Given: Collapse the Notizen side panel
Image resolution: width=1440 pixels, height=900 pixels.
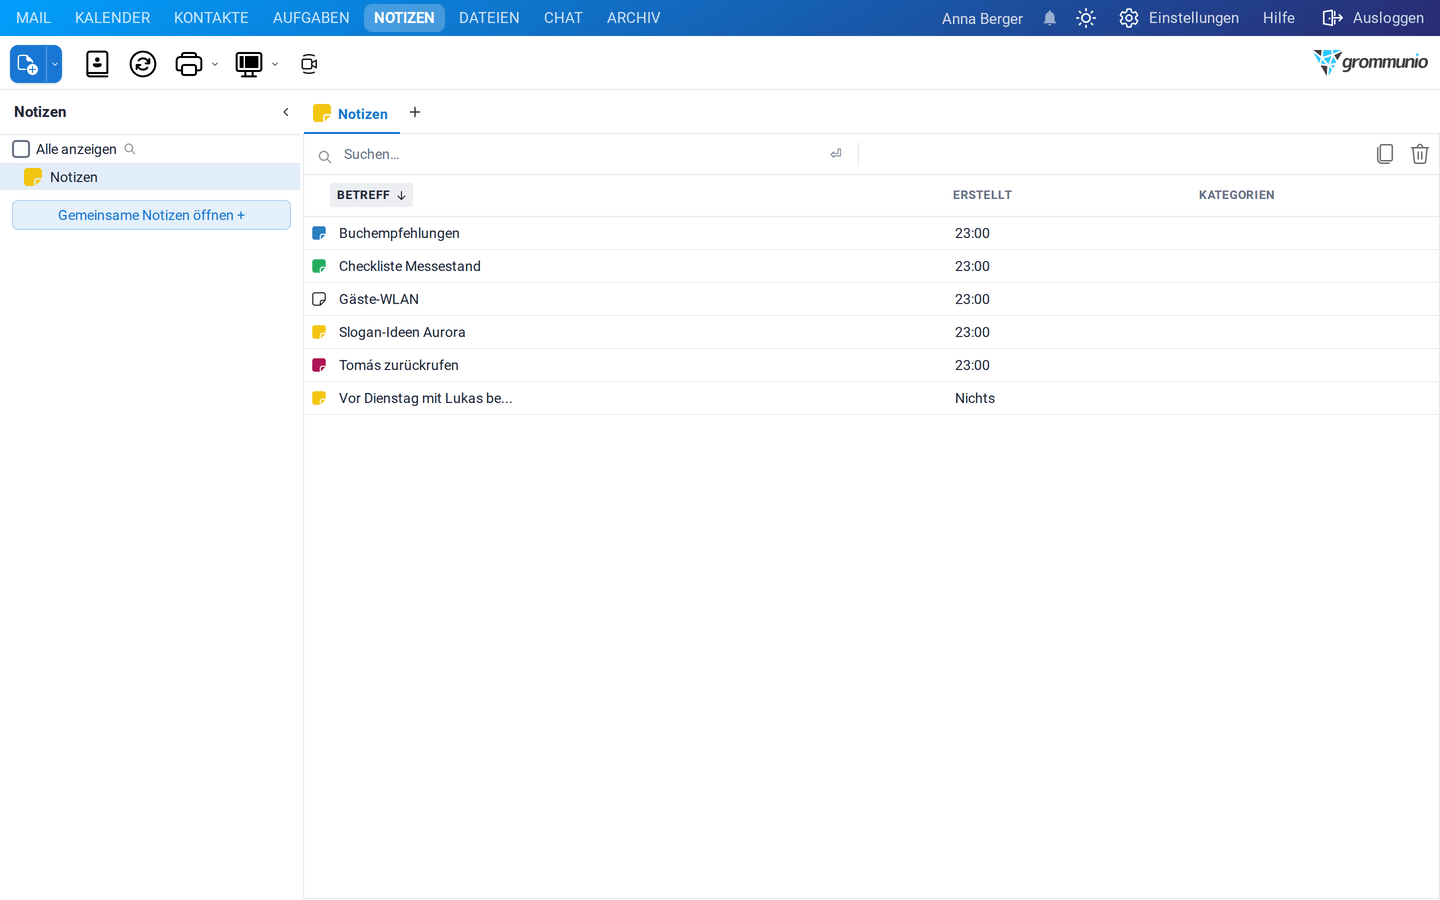Looking at the screenshot, I should click(286, 112).
